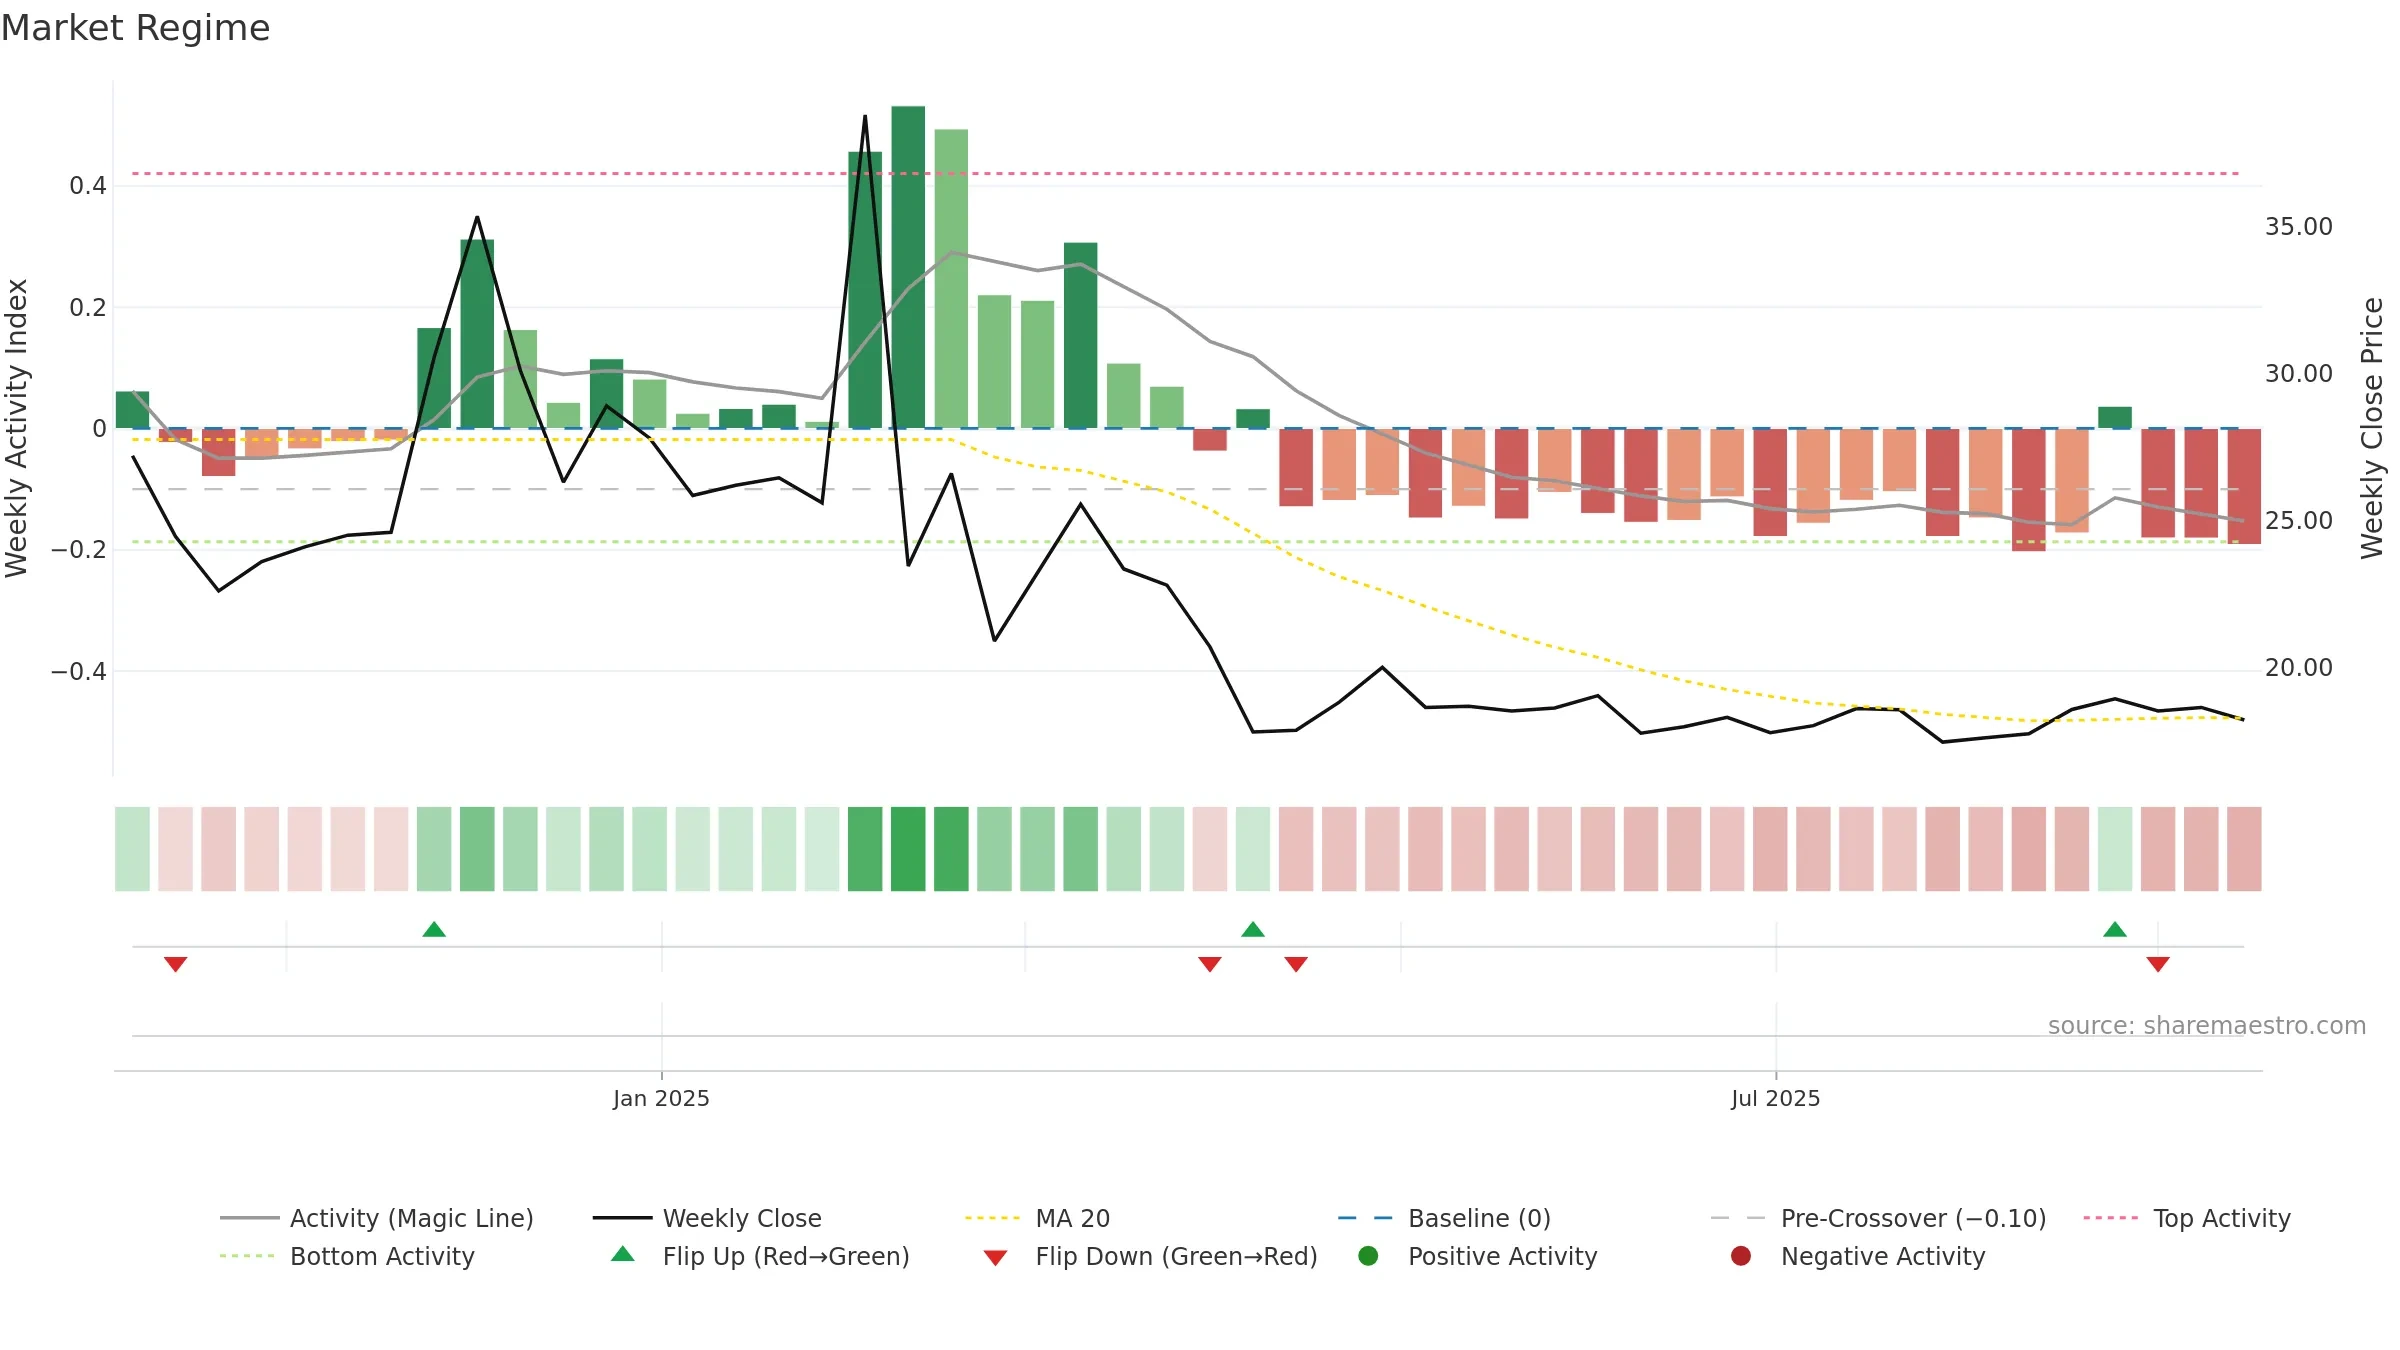This screenshot has width=2400, height=1350.
Task: Toggle the MA 20 legend entry
Action: click(1037, 1218)
